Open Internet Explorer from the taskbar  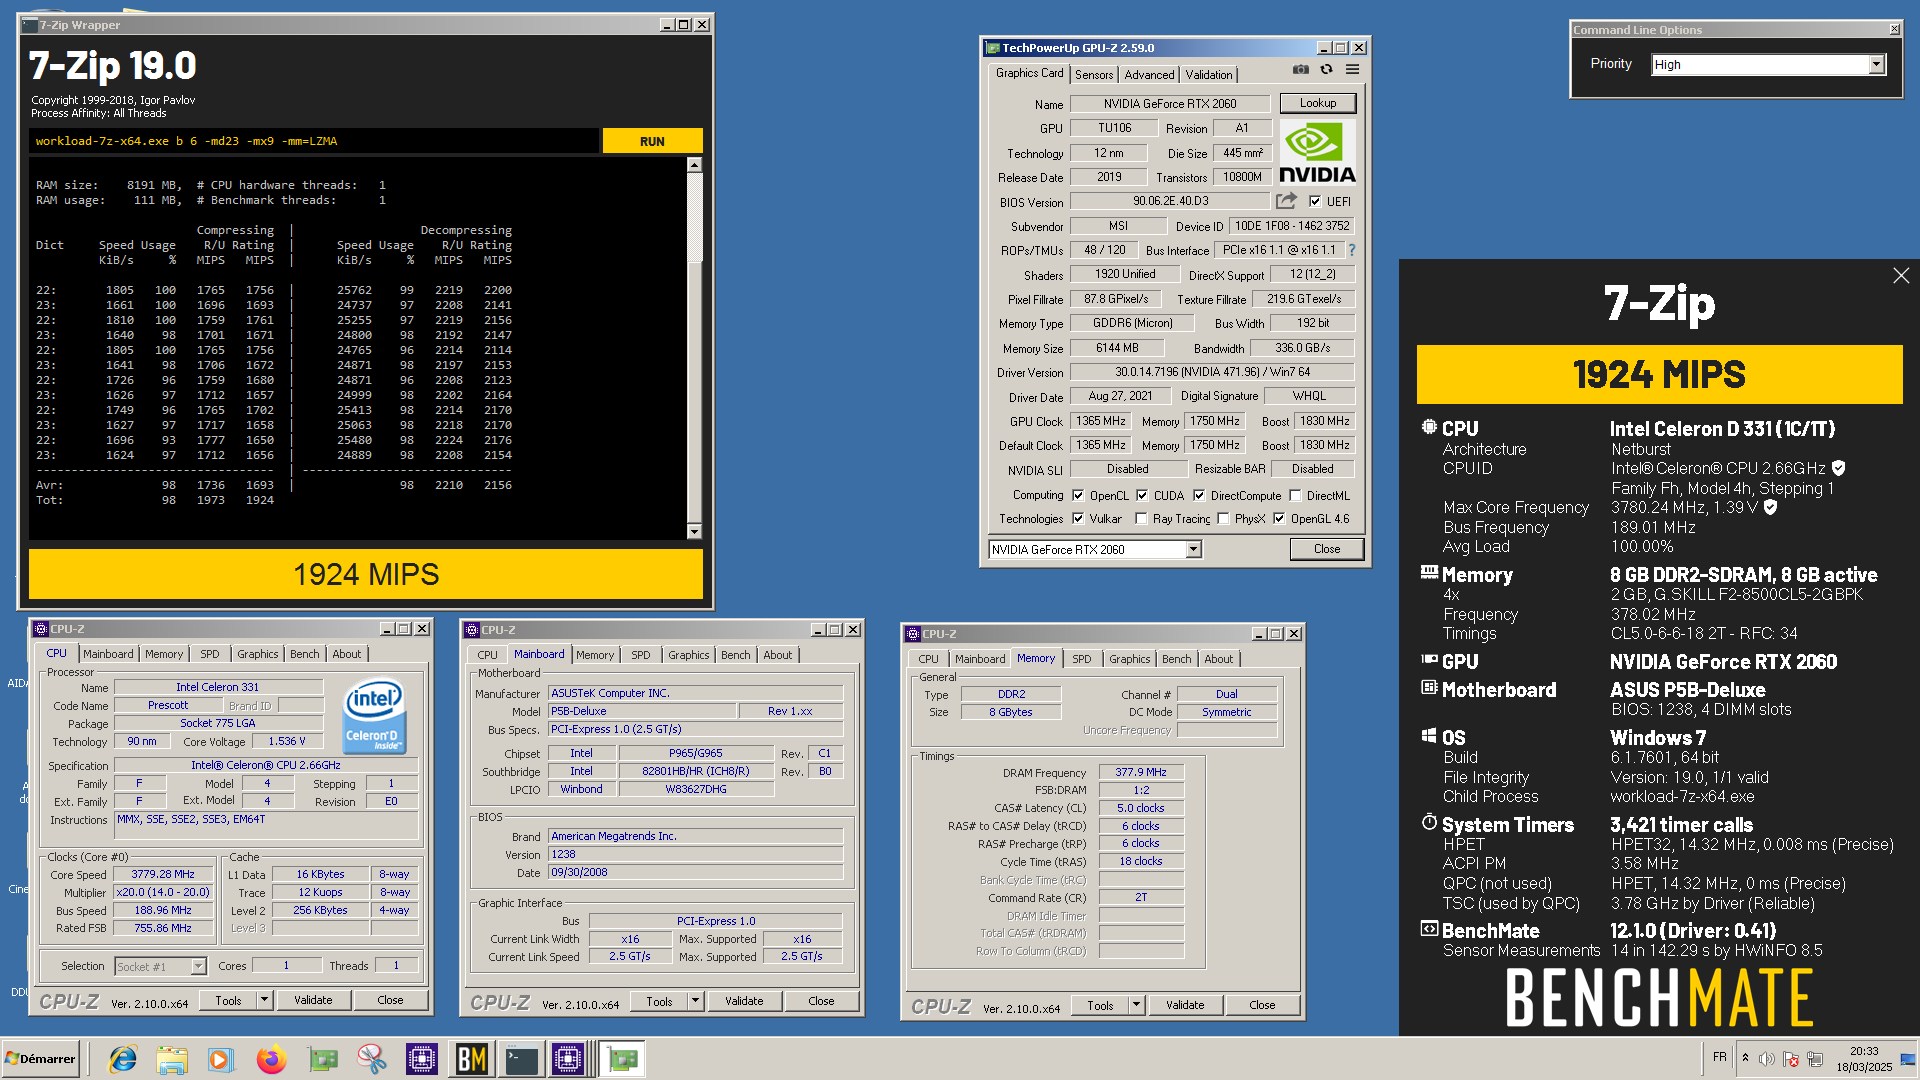[x=123, y=1059]
